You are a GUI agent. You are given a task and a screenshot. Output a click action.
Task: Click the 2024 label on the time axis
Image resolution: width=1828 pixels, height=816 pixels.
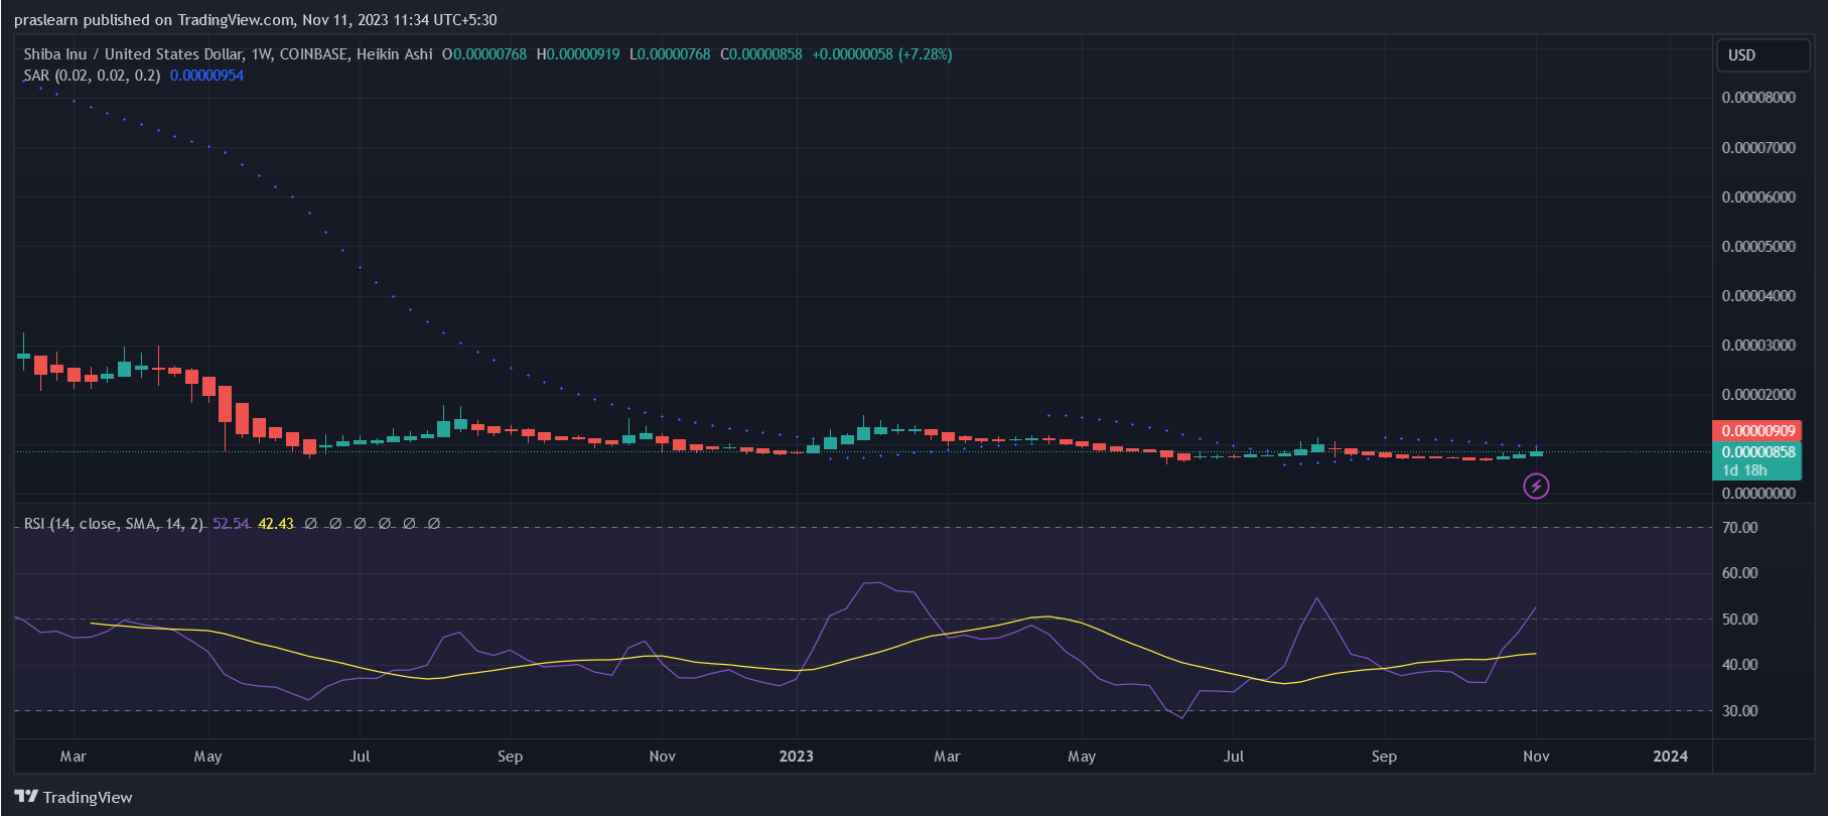1670,756
